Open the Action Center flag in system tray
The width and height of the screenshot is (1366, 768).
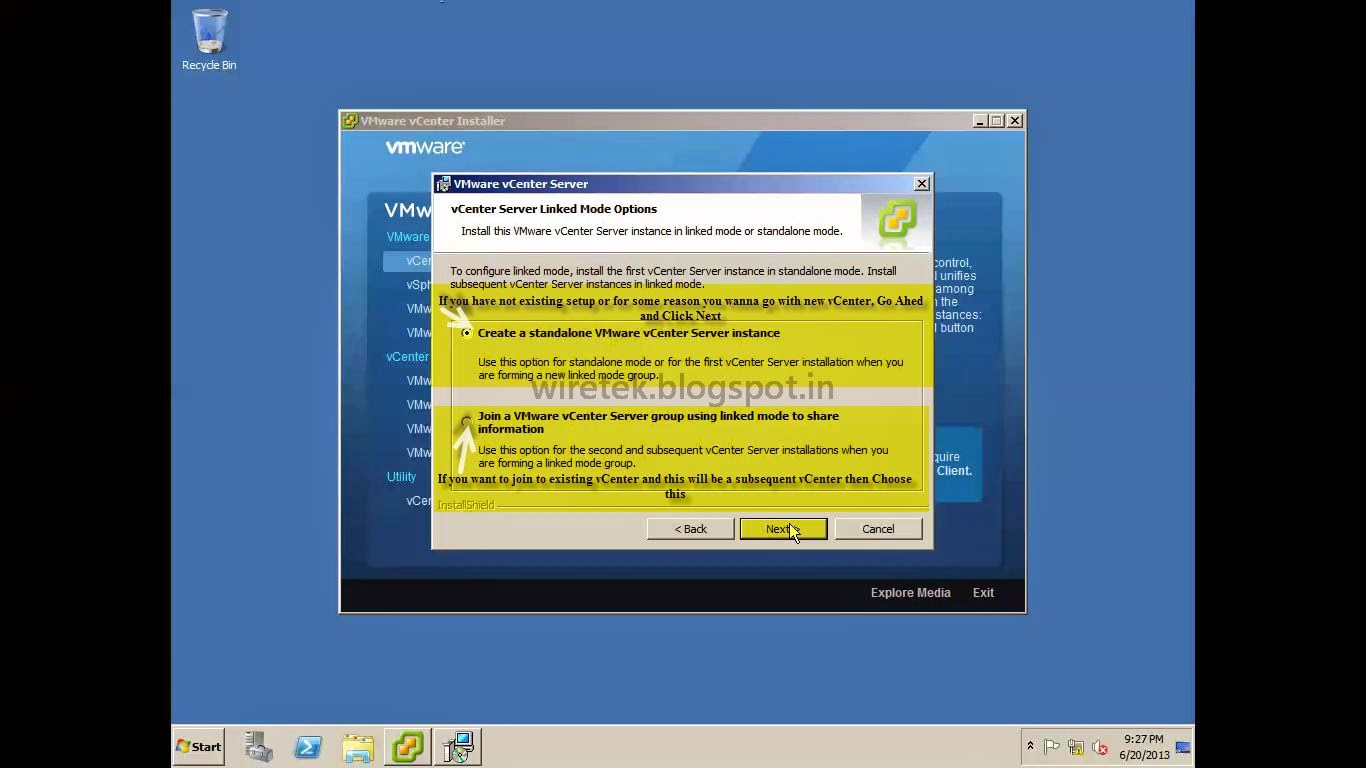1052,746
